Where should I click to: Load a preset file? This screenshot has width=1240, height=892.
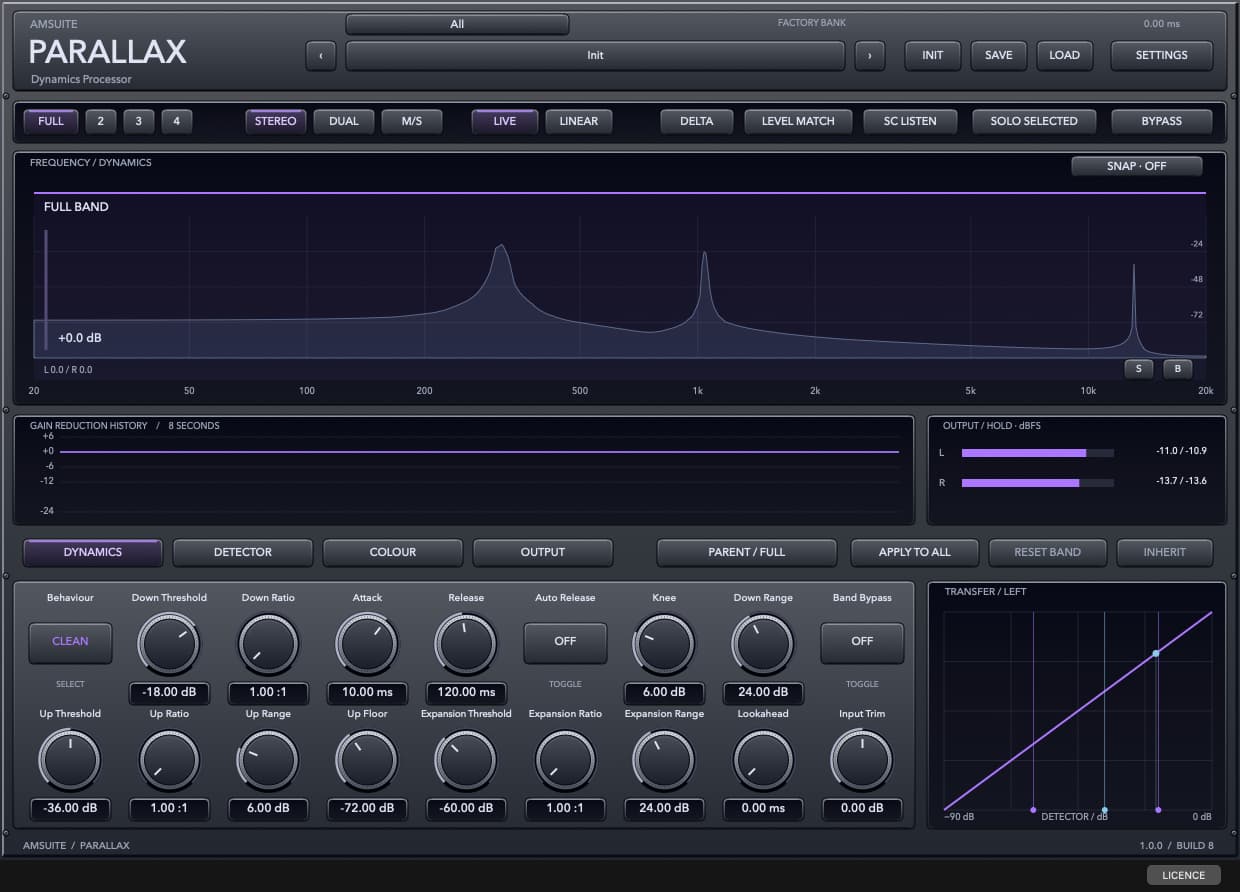pos(1064,56)
